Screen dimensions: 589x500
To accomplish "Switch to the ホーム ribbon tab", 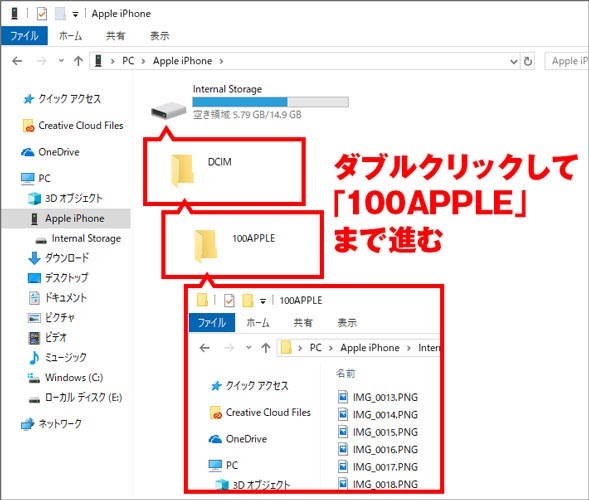I will [70, 36].
